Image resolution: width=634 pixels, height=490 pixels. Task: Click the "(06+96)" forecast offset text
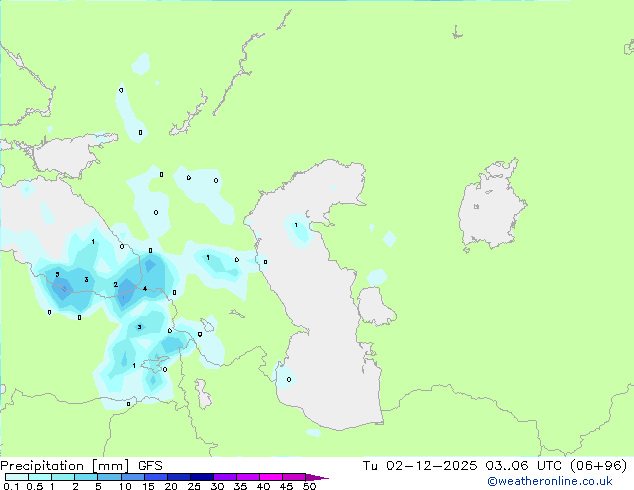click(598, 466)
